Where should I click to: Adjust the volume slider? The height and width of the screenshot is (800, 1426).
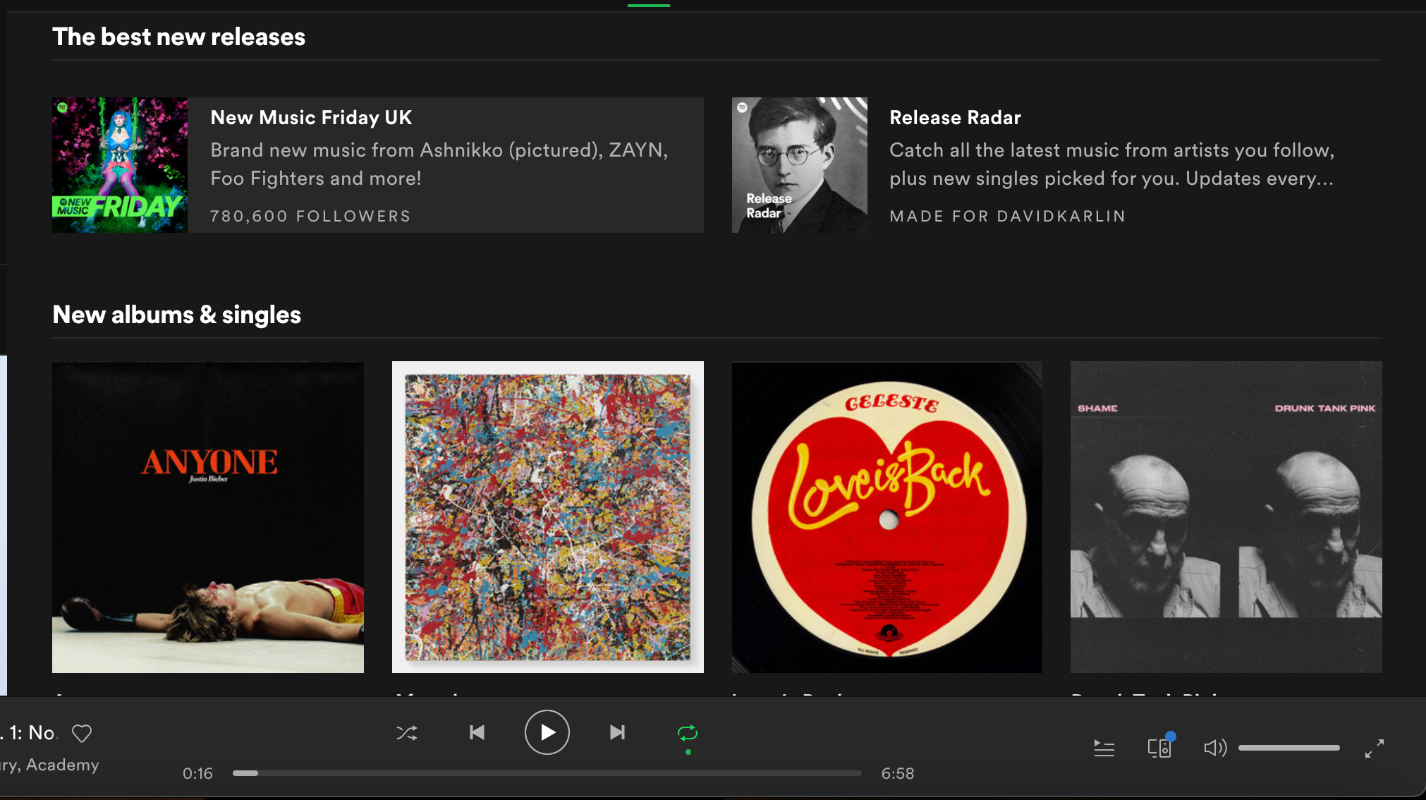click(1289, 748)
